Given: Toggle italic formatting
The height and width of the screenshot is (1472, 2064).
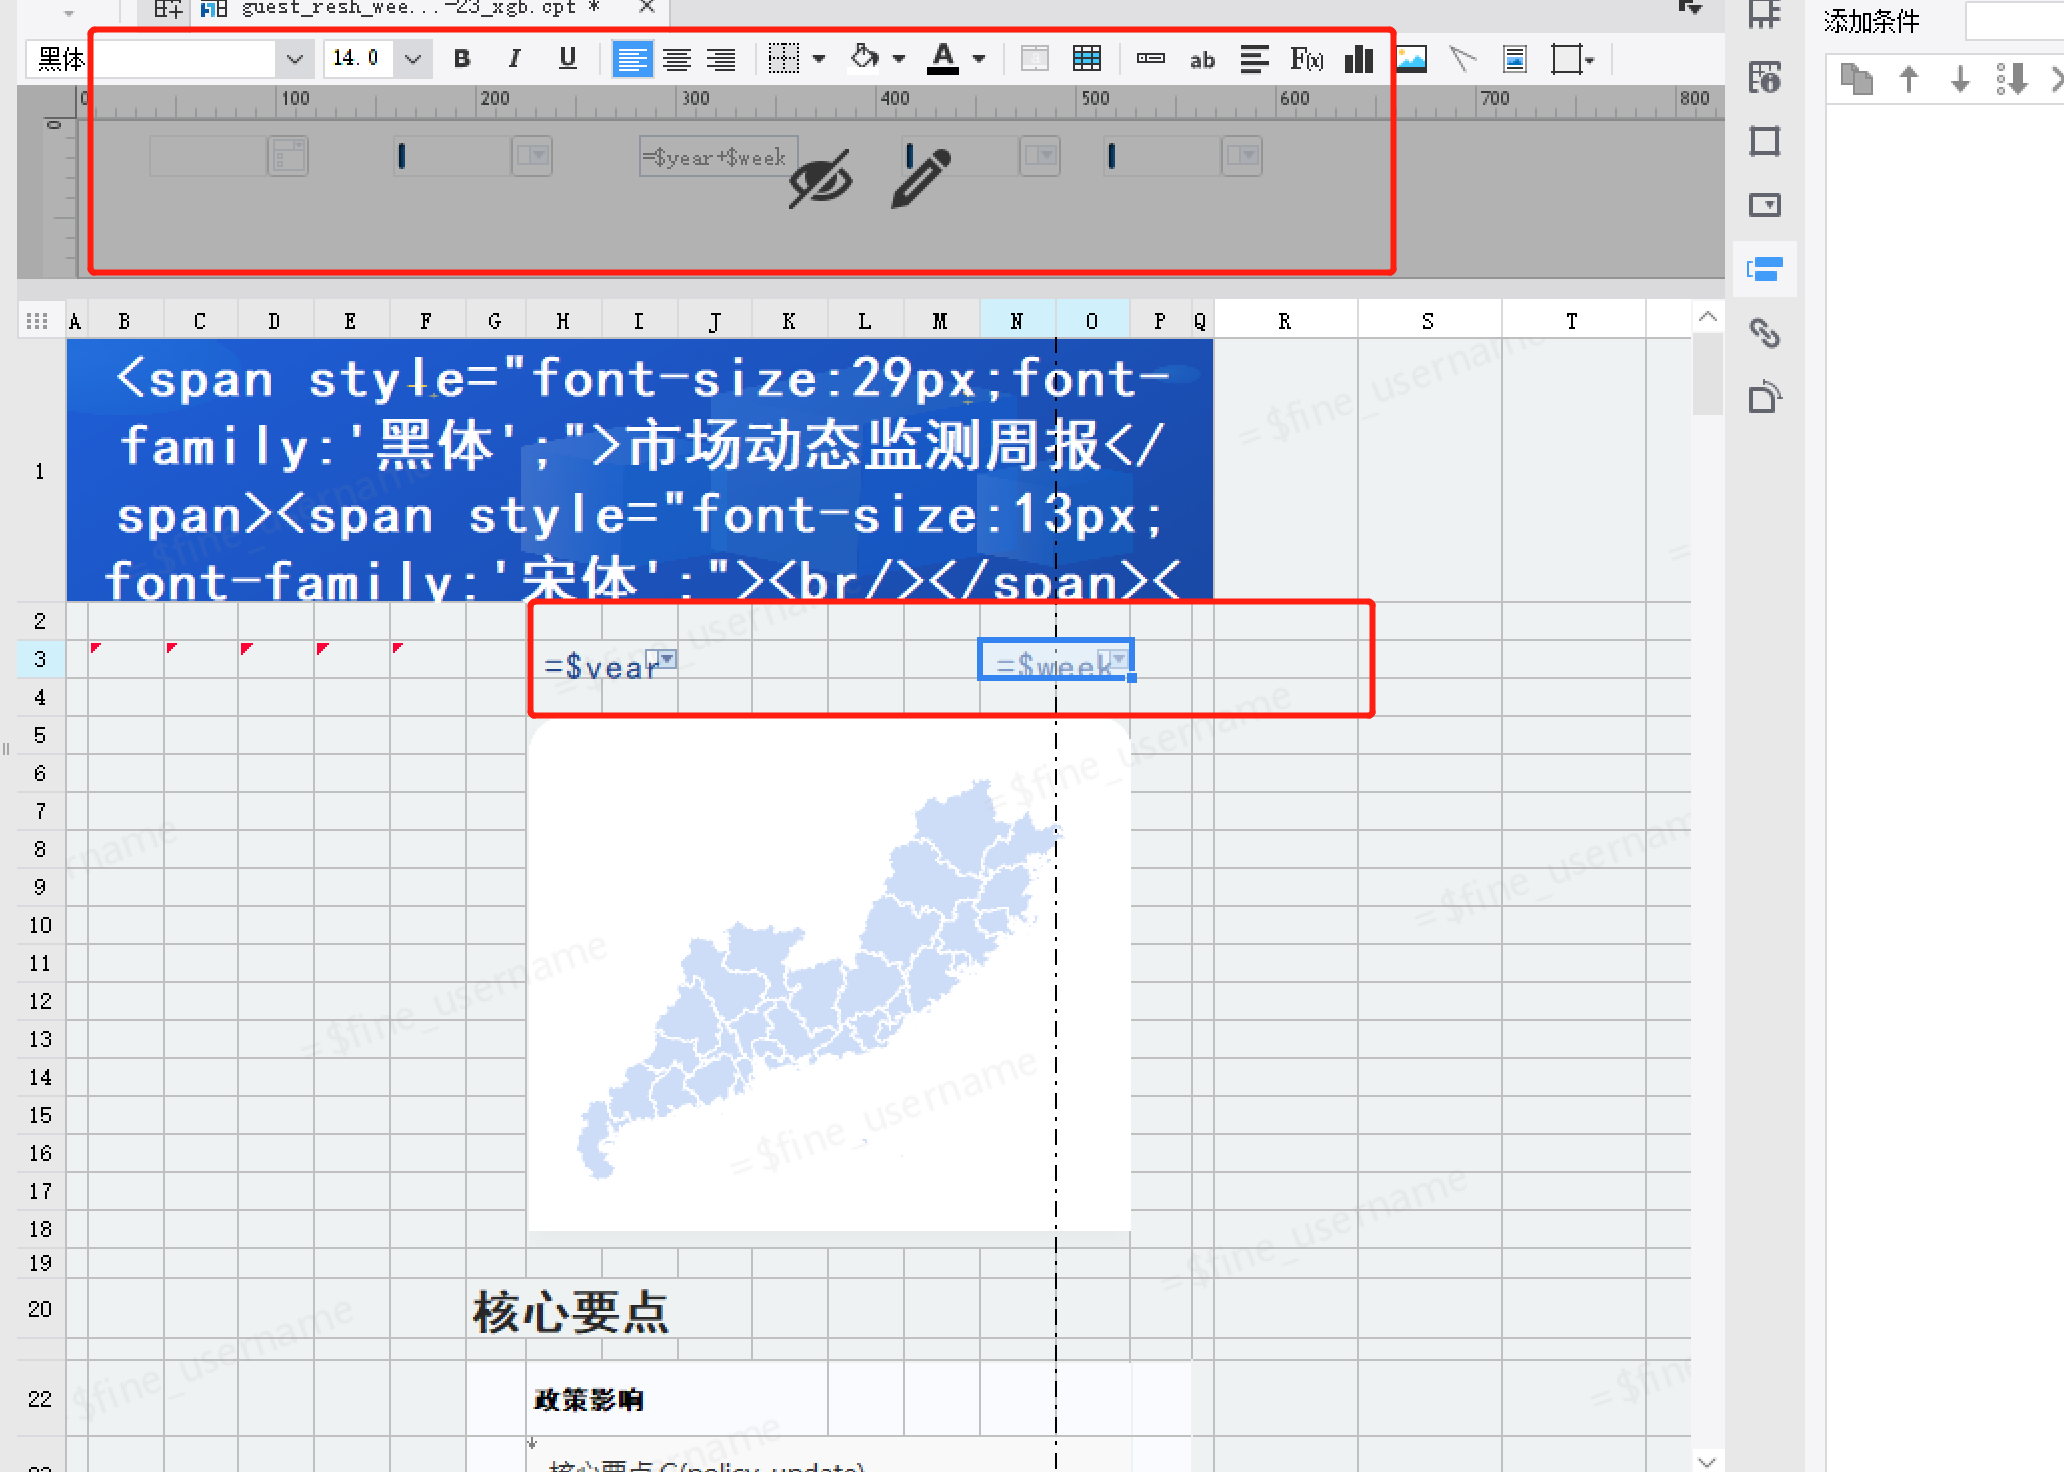Looking at the screenshot, I should [514, 59].
